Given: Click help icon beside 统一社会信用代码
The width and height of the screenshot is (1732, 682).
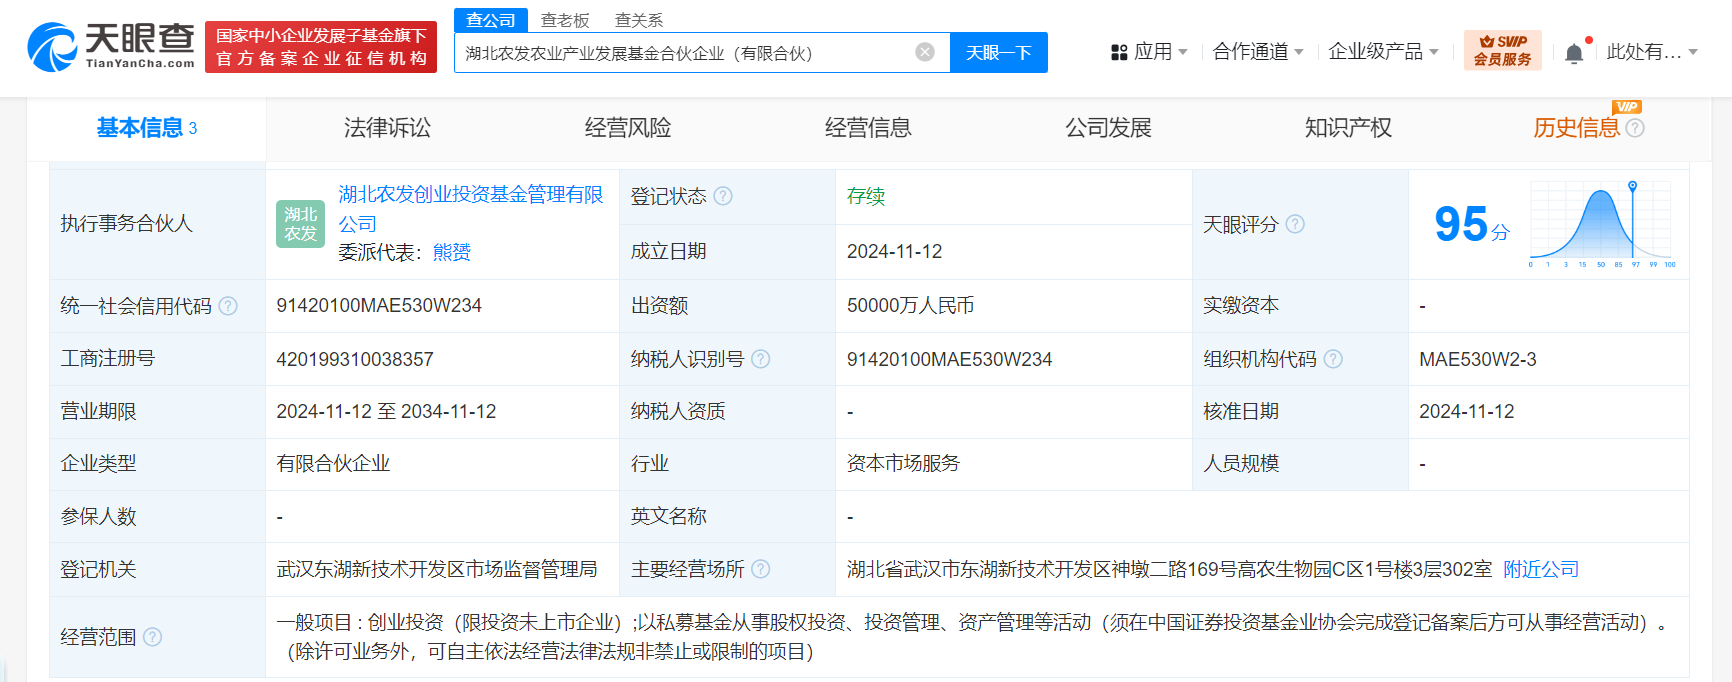Looking at the screenshot, I should (228, 306).
